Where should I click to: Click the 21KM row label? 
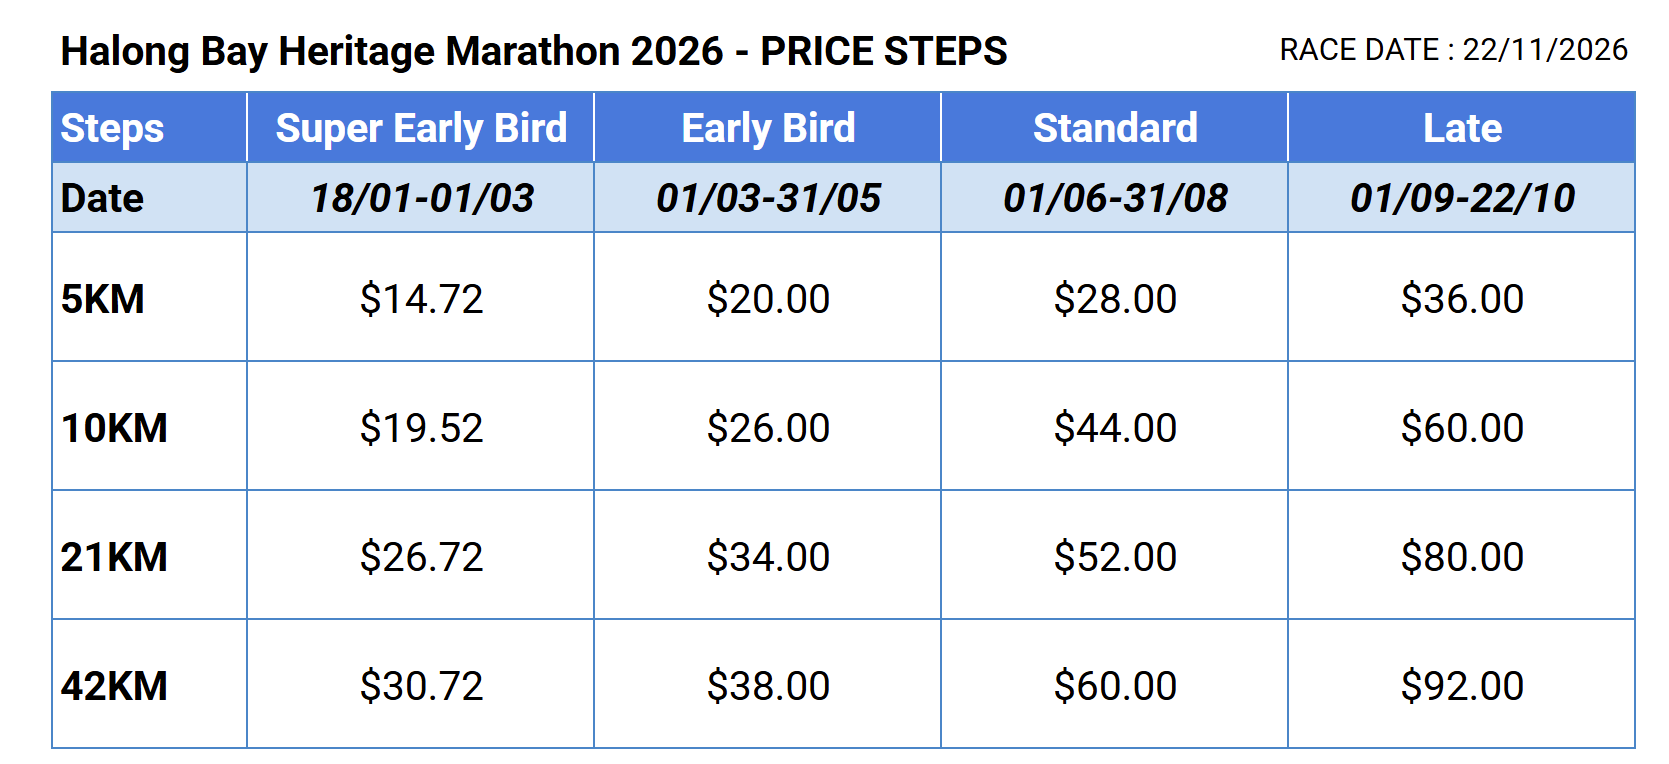point(114,557)
